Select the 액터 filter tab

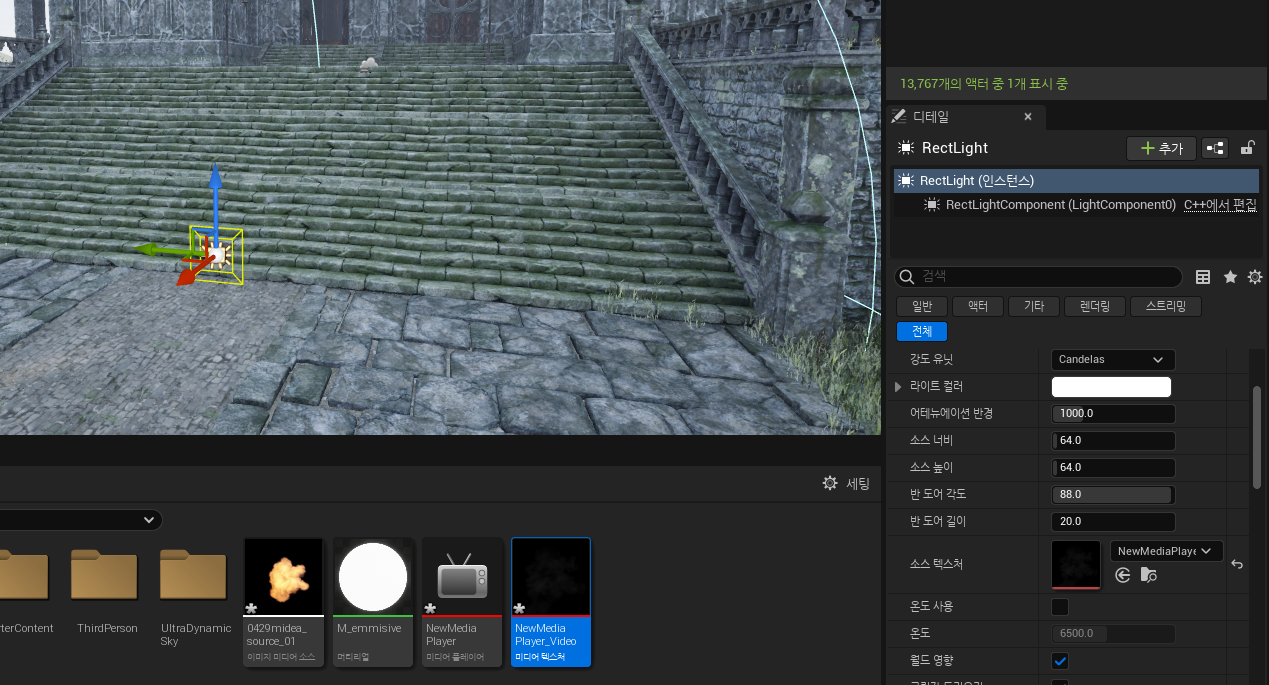977,307
